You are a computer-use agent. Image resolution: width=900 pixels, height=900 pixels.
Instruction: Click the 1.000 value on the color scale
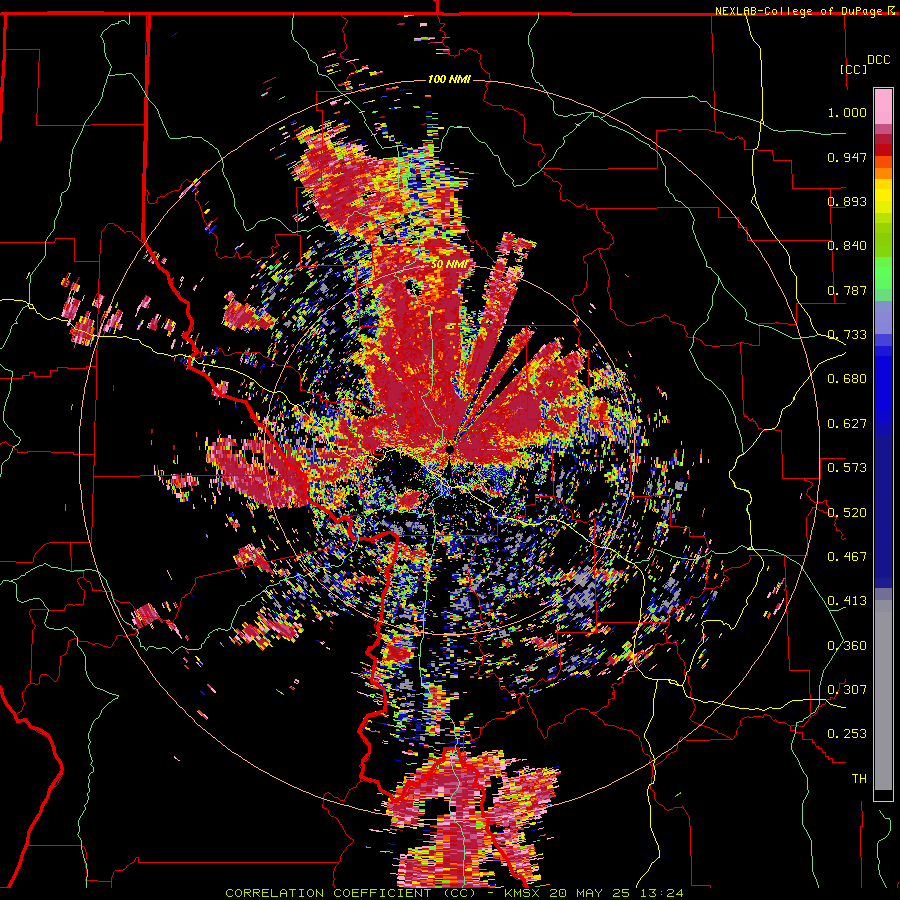(x=847, y=112)
